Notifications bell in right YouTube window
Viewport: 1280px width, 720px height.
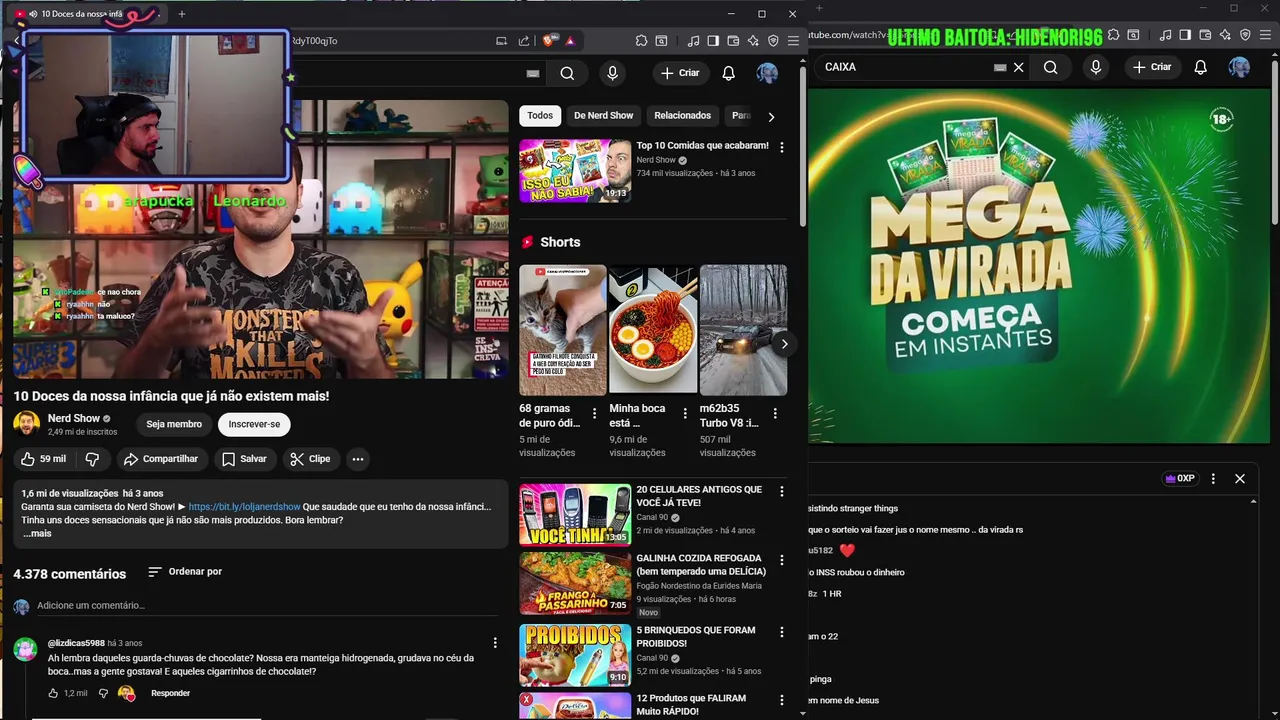coord(1201,67)
